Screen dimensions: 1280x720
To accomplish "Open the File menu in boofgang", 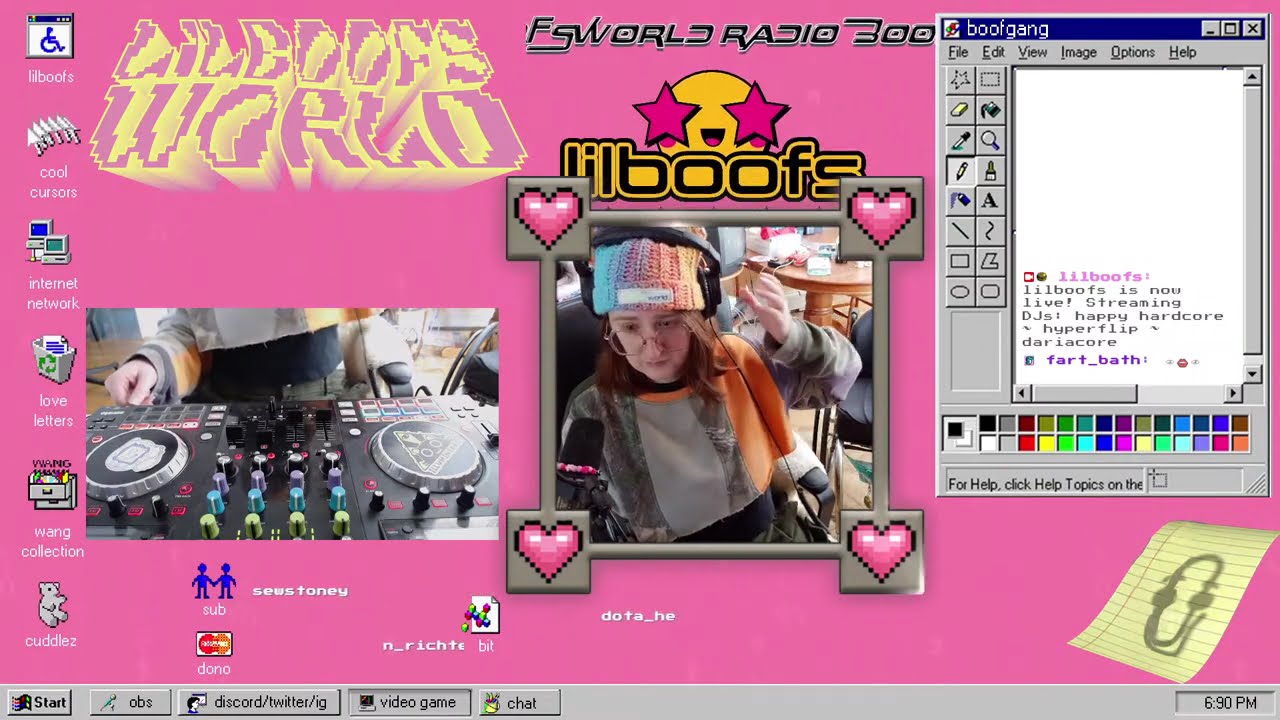I will 958,52.
